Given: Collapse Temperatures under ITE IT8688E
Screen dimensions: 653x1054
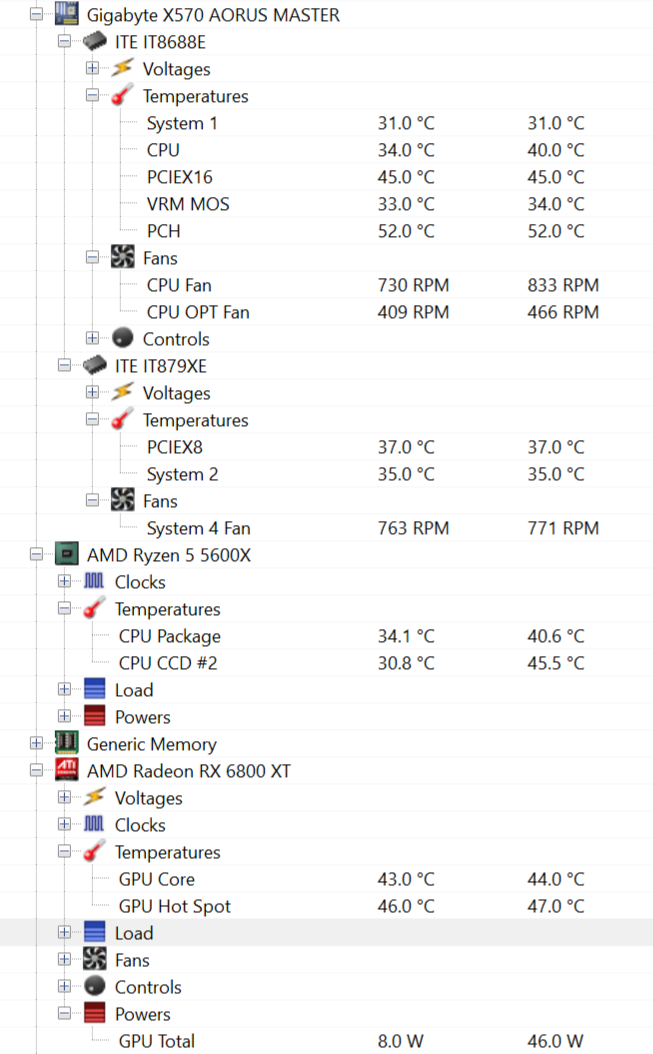Looking at the screenshot, I should pos(92,95).
